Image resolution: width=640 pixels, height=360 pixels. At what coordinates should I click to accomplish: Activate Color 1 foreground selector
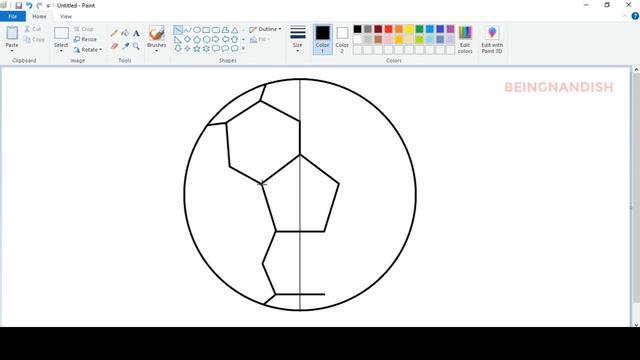pyautogui.click(x=322, y=39)
